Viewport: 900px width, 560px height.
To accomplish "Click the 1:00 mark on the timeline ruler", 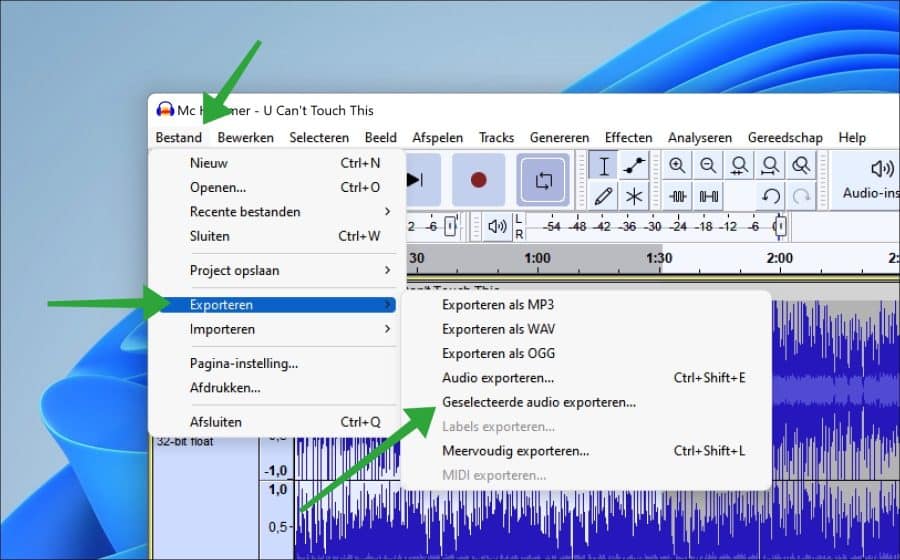I will pos(537,258).
